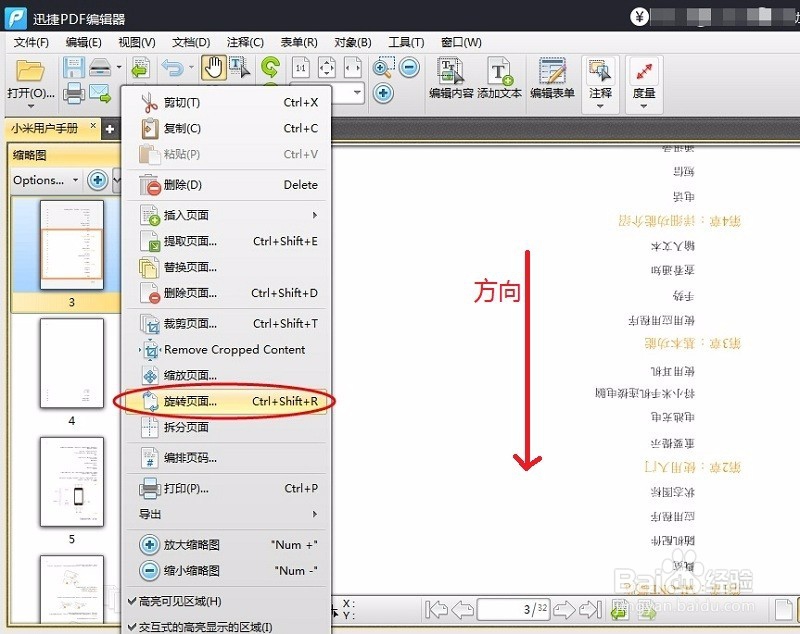Open the 编辑内容 edit content tool

click(x=451, y=79)
